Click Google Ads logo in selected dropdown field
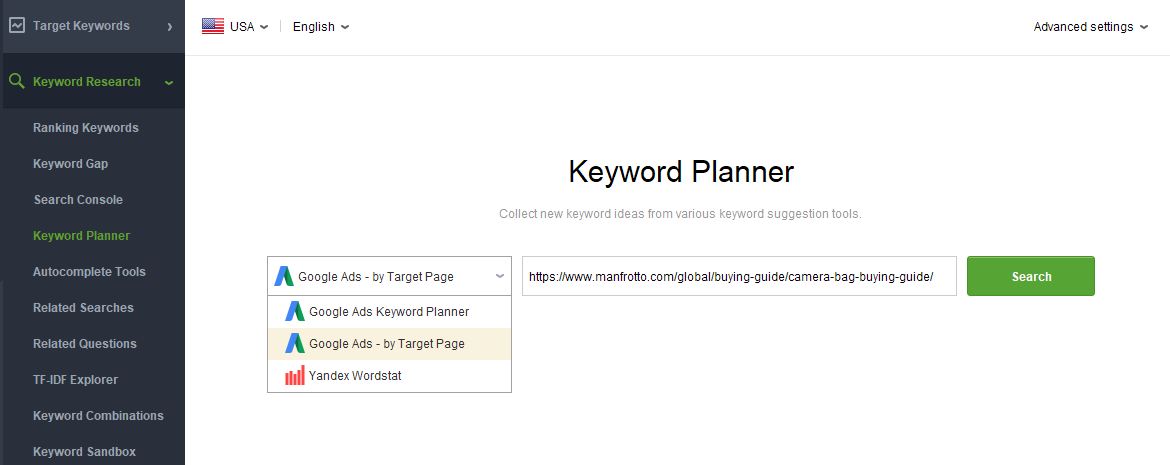This screenshot has width=1170, height=465. [284, 276]
